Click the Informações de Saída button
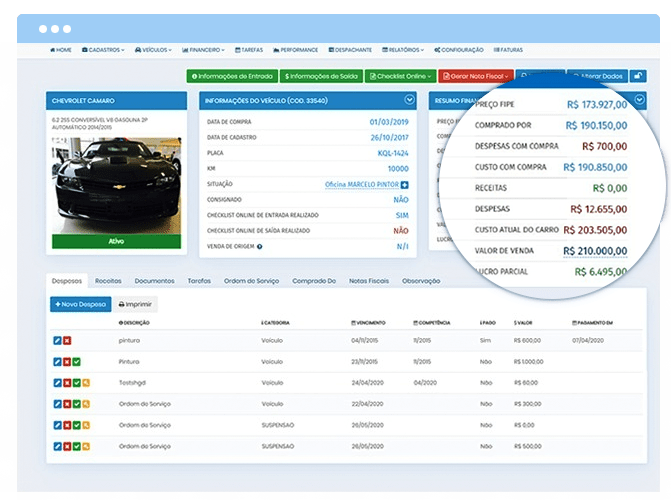The image size is (671, 500). [321, 76]
